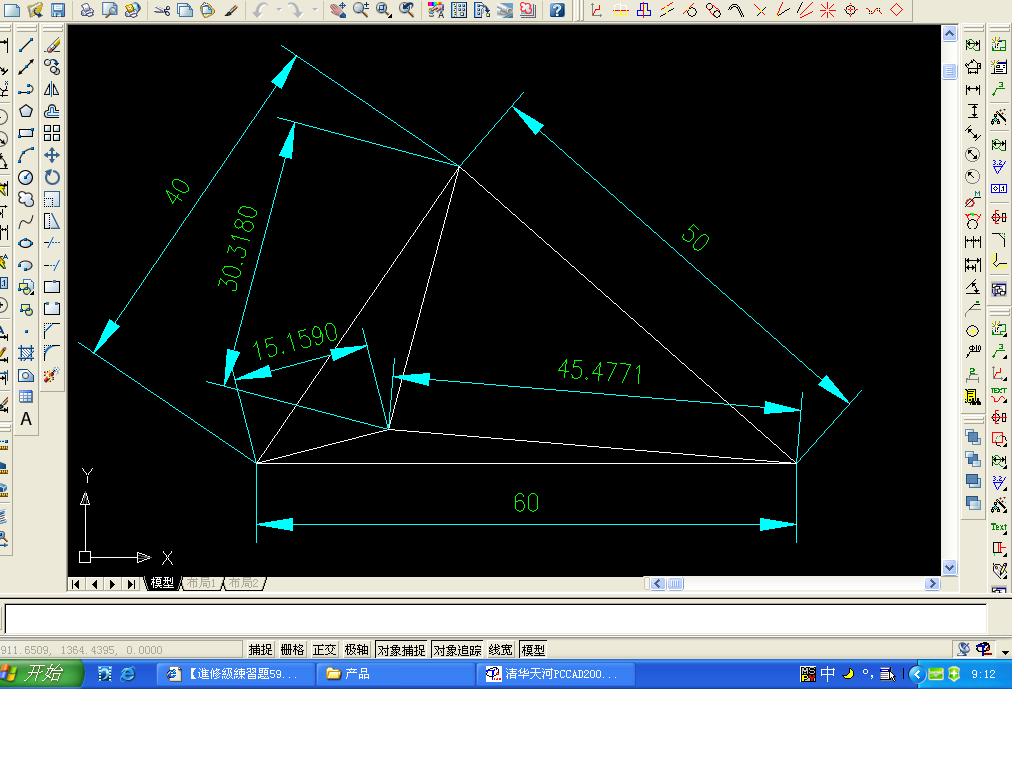Viewport: 1024px width, 768px height.
Task: Switch to the 布局1 layout tab
Action: tap(200, 583)
